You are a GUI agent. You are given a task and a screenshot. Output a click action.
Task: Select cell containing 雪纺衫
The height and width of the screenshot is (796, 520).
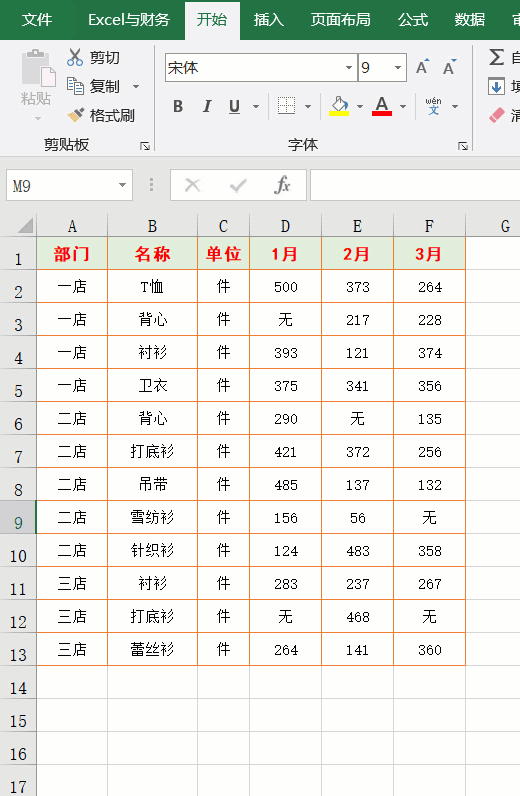coord(152,517)
